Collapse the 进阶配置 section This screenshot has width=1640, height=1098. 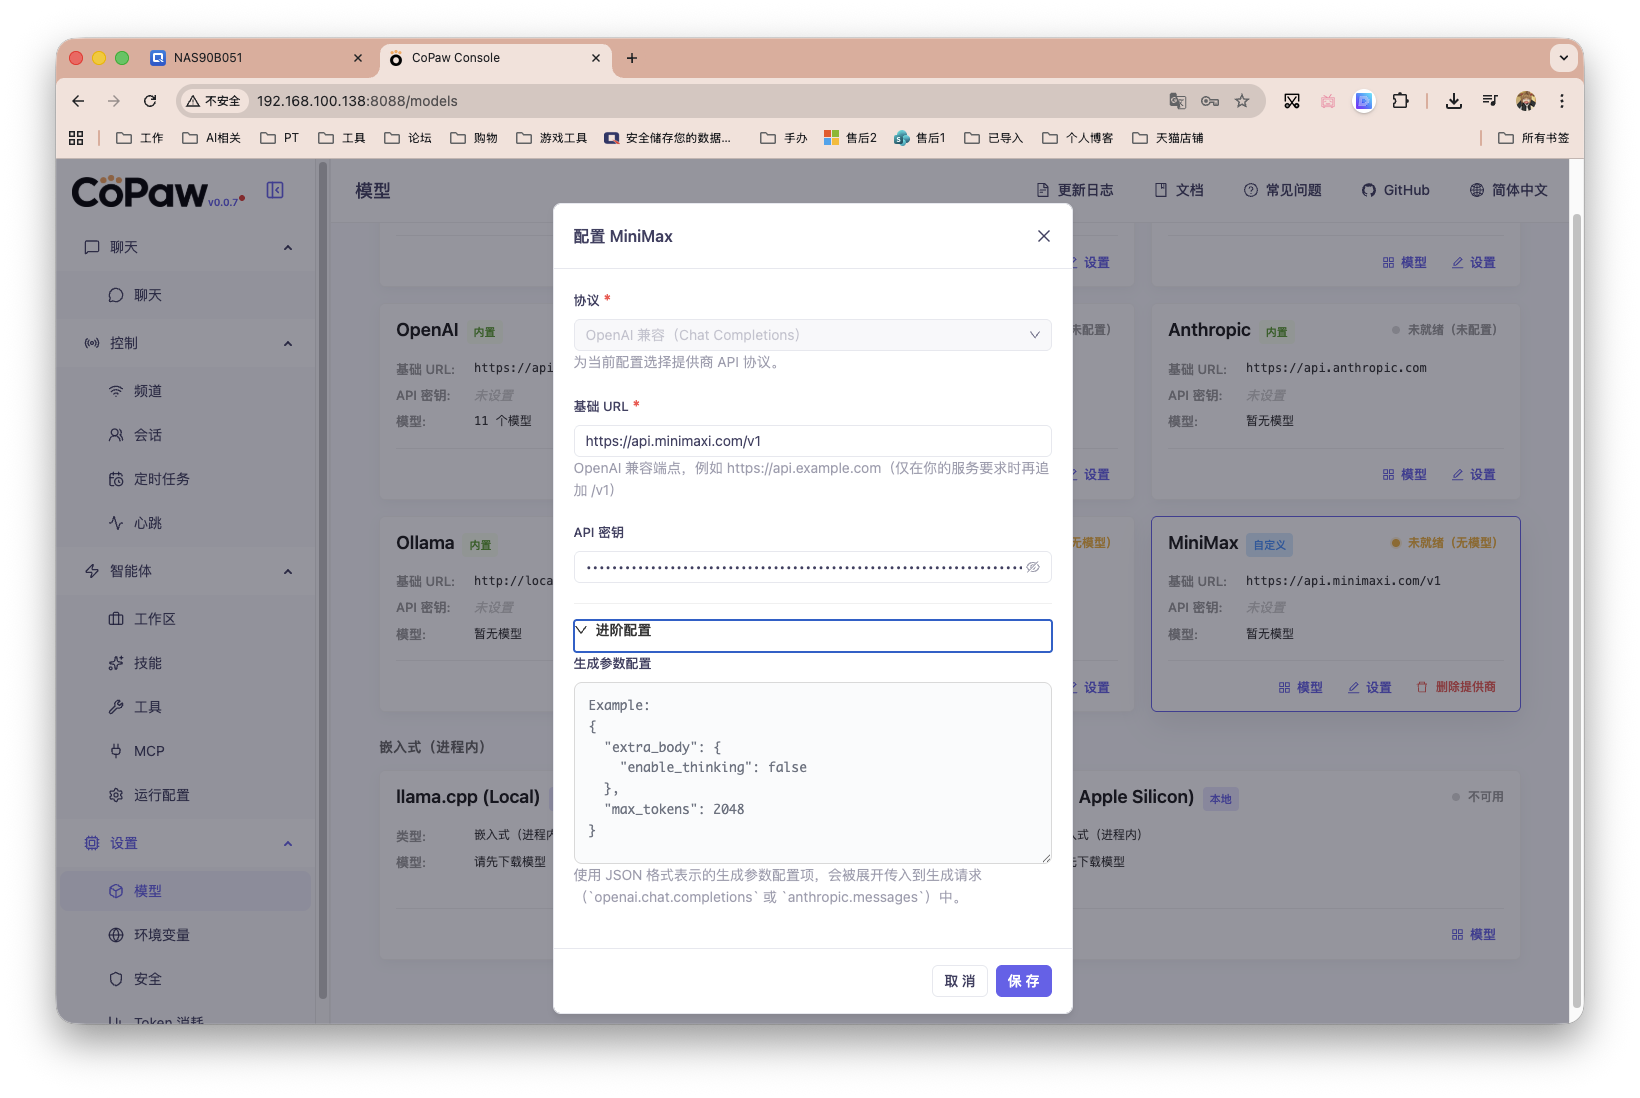click(x=812, y=635)
